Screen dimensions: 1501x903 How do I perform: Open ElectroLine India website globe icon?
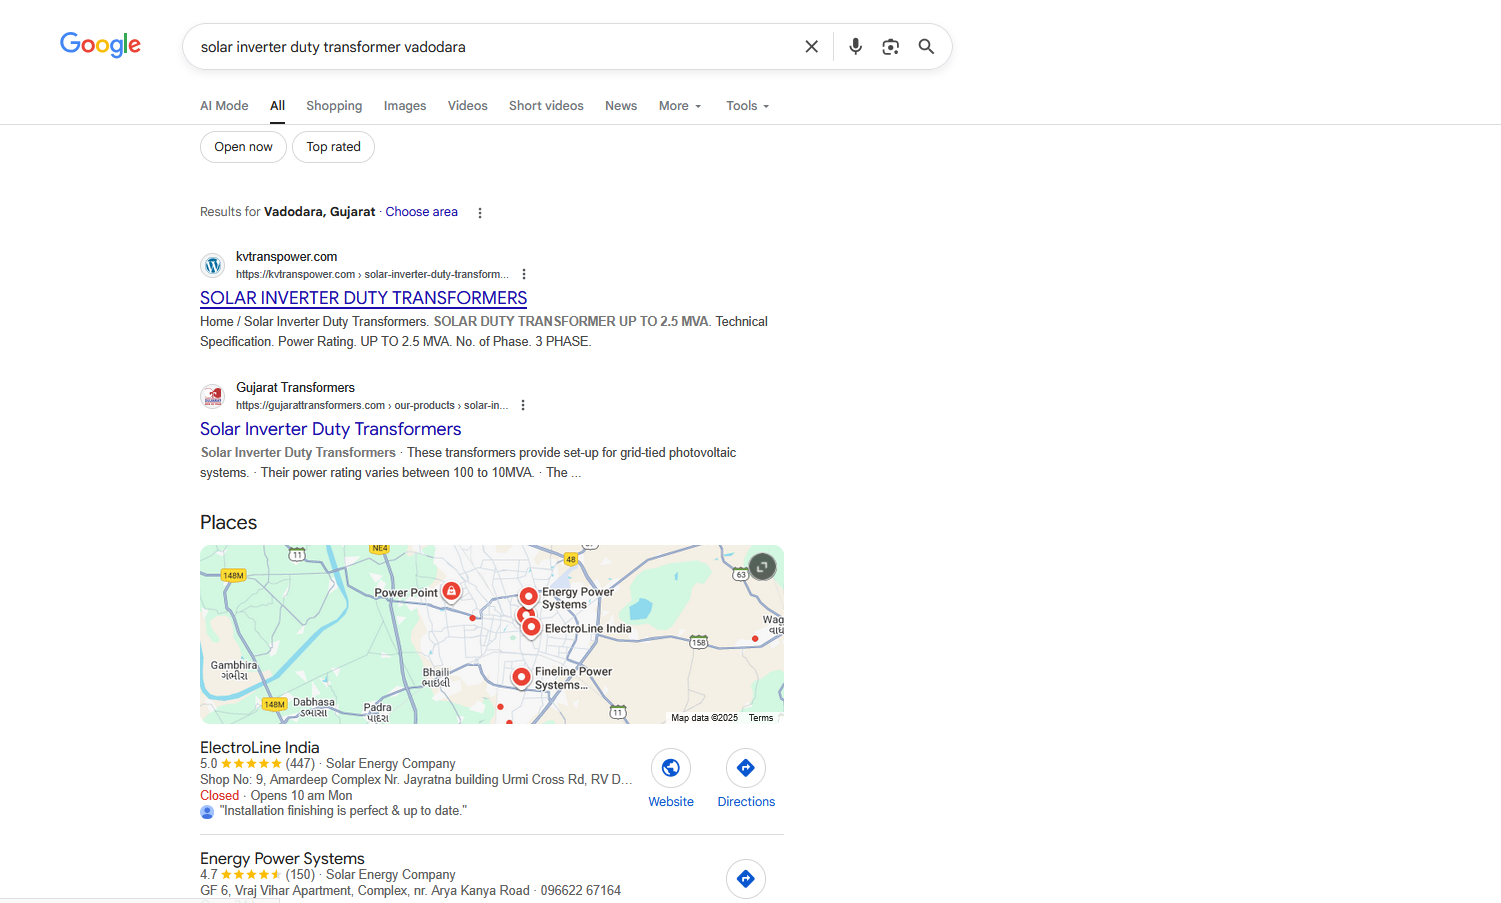tap(671, 768)
